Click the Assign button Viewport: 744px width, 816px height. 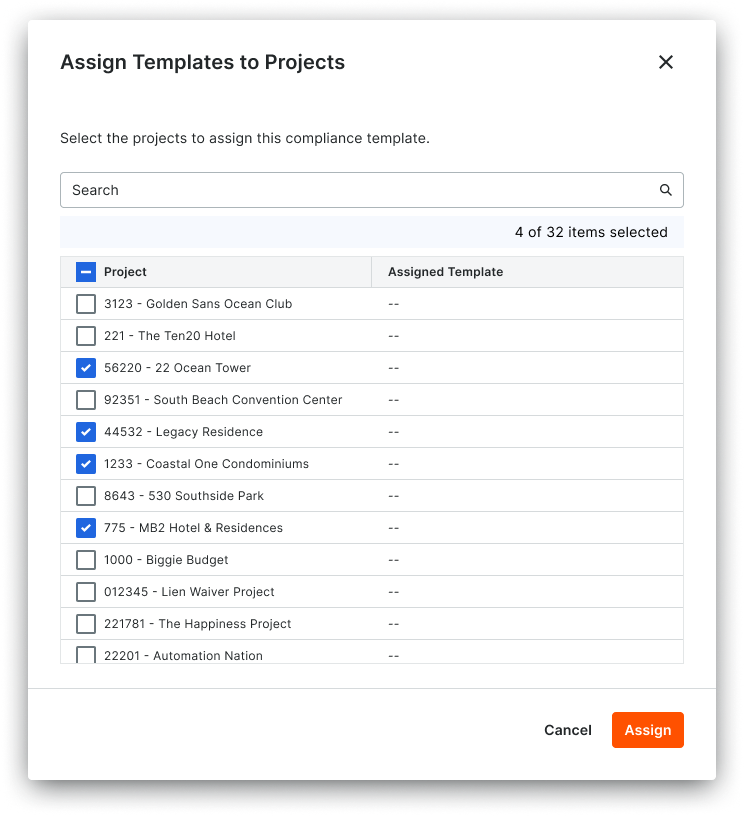pos(648,730)
